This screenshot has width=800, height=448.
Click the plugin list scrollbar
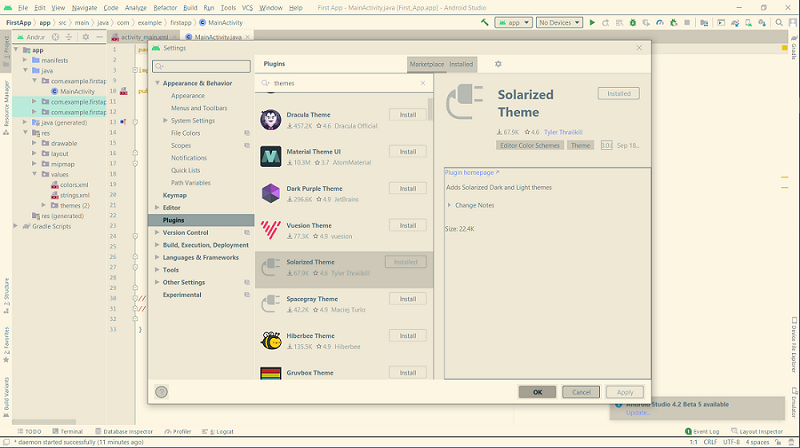coord(430,110)
